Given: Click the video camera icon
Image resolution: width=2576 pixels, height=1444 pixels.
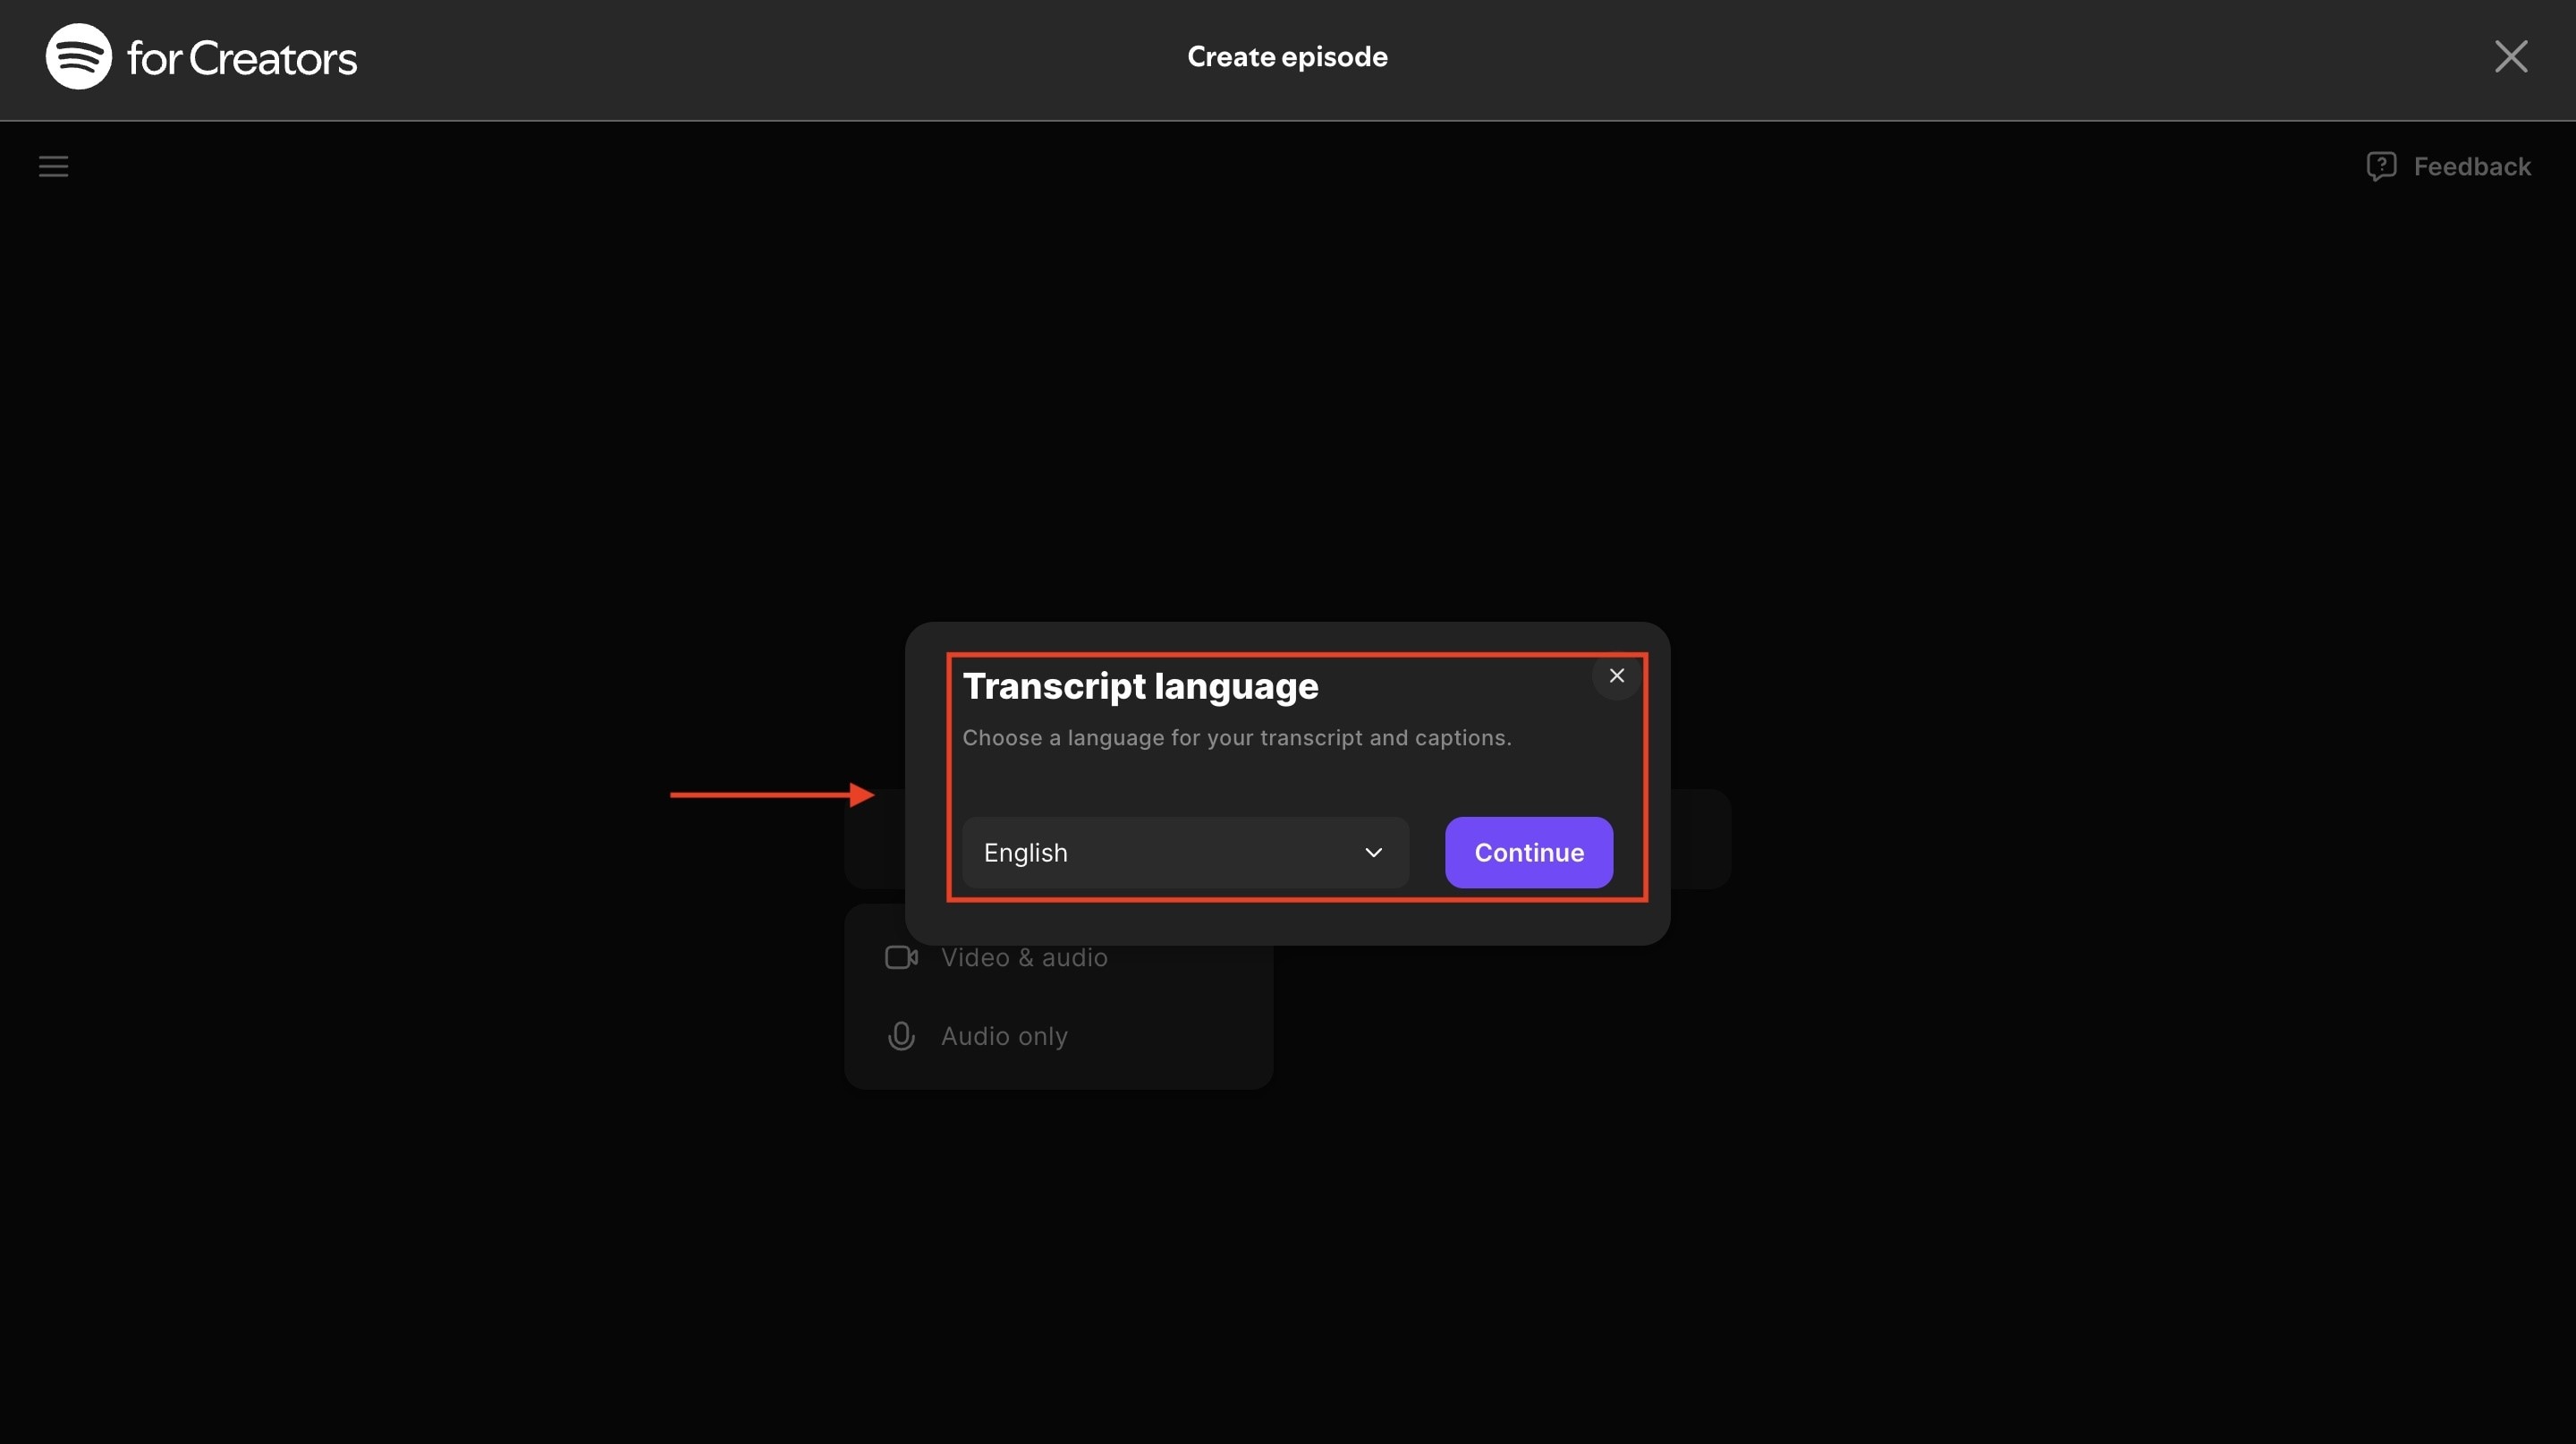Looking at the screenshot, I should click(901, 957).
